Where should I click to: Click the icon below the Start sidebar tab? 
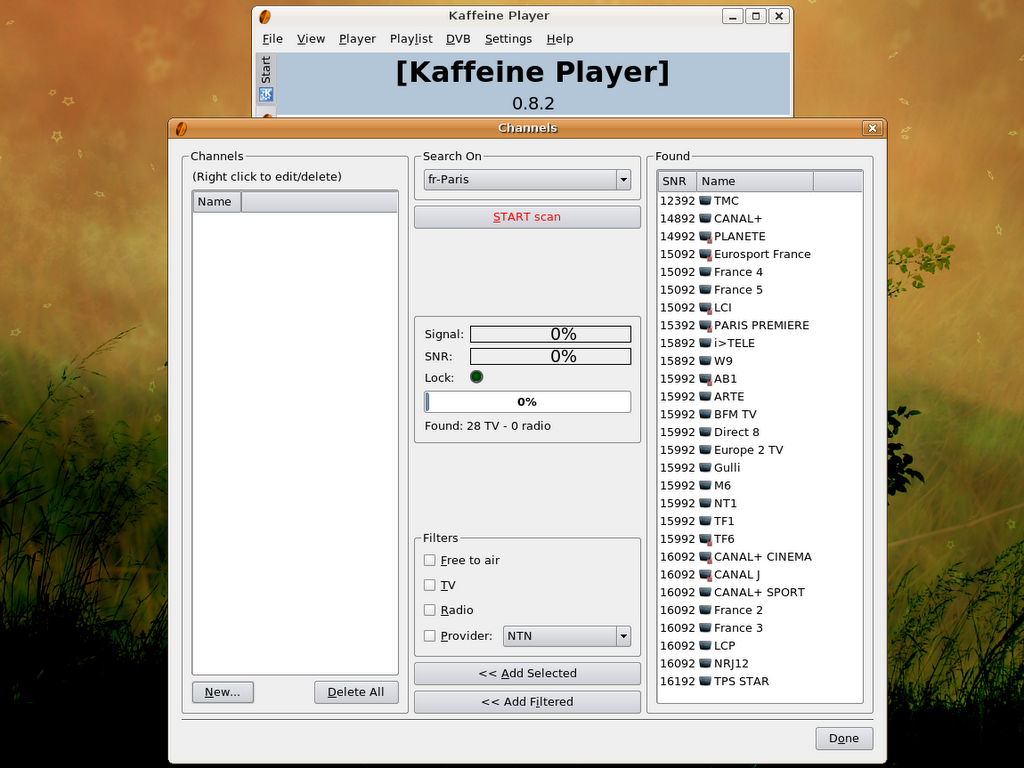[266, 95]
